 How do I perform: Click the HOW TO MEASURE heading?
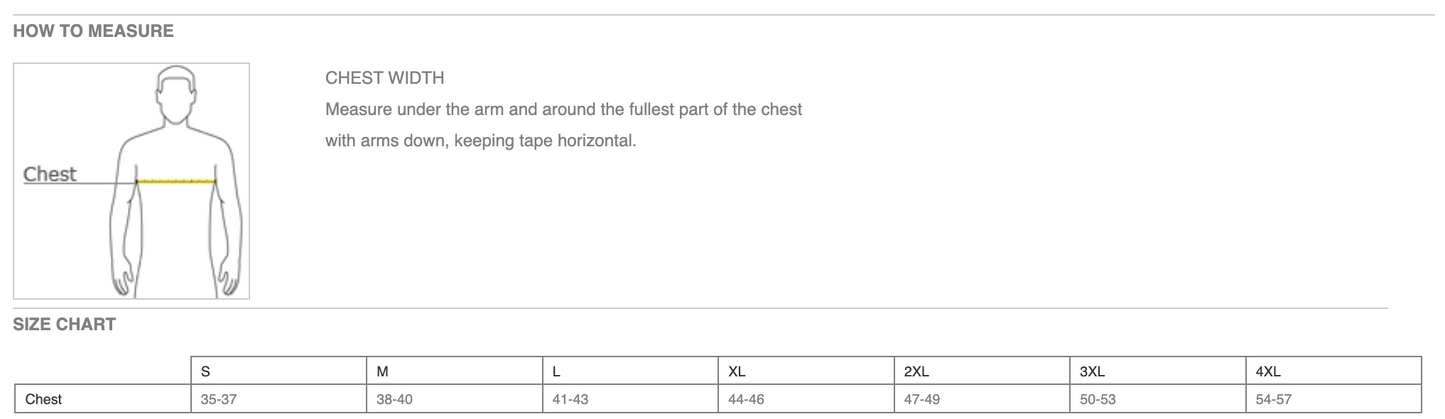click(x=93, y=31)
